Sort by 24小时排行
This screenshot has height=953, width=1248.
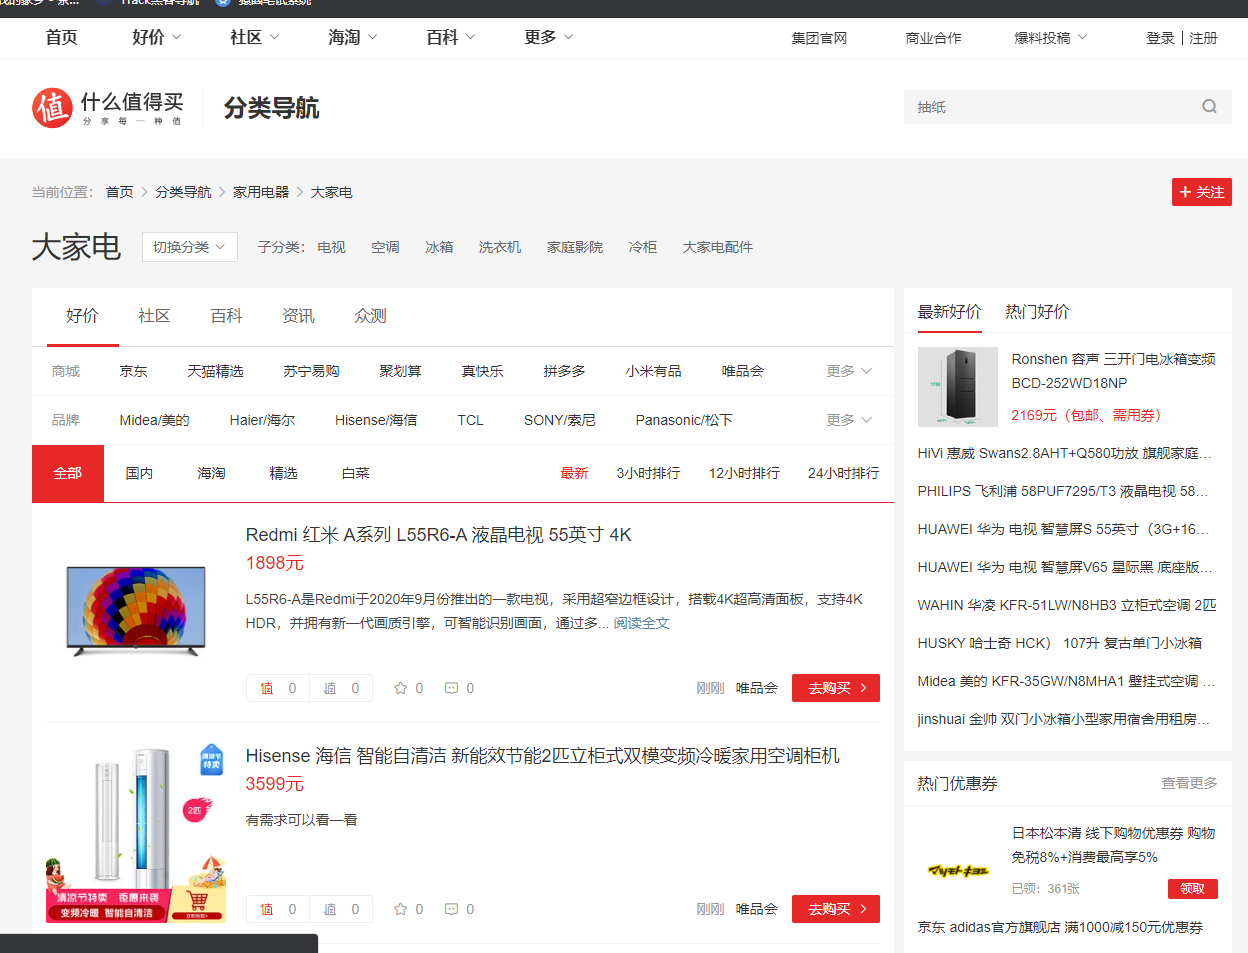pos(844,473)
